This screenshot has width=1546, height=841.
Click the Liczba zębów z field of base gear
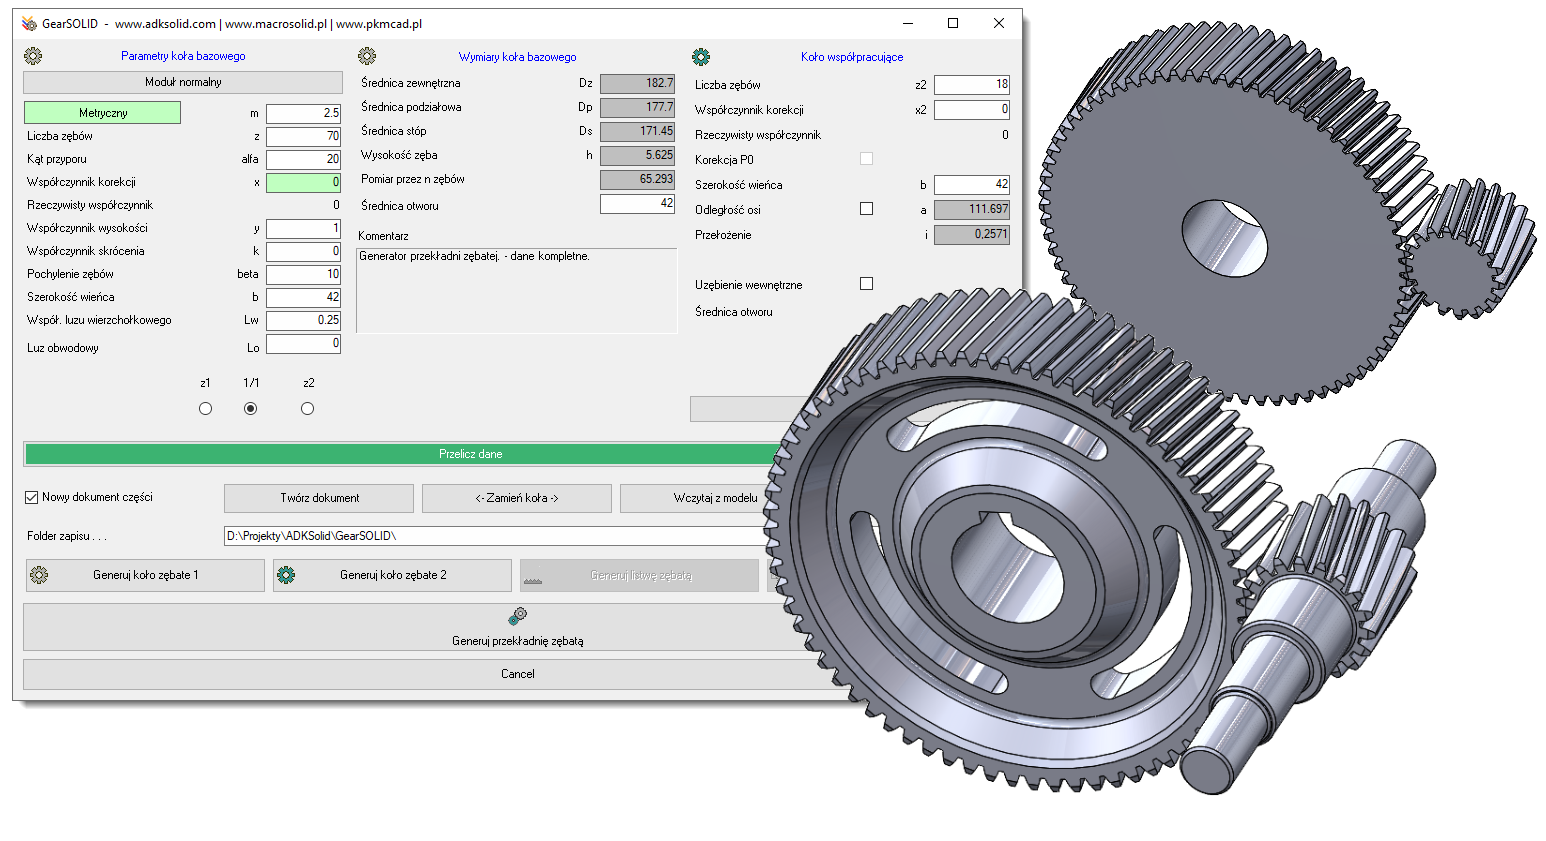[304, 136]
